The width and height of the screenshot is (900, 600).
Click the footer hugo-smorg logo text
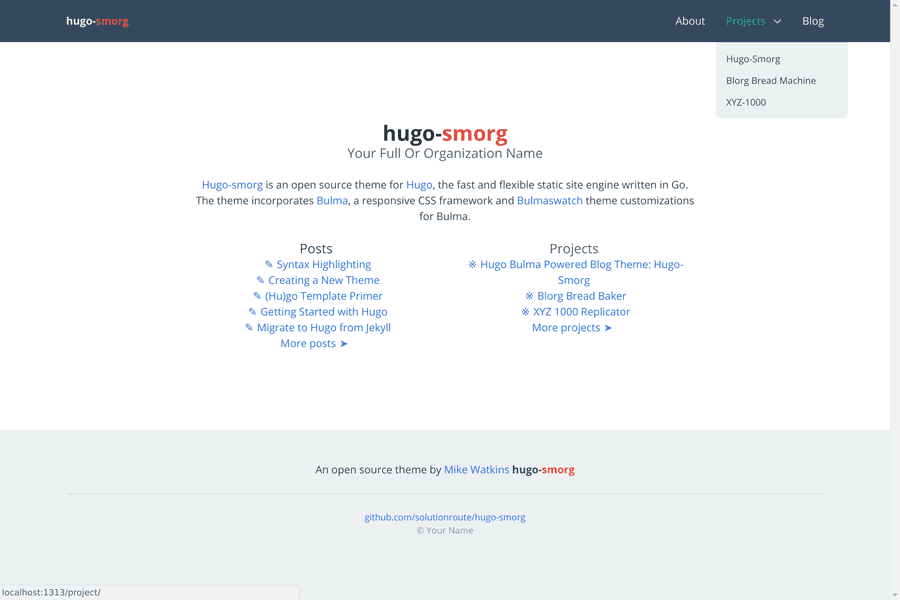point(543,470)
